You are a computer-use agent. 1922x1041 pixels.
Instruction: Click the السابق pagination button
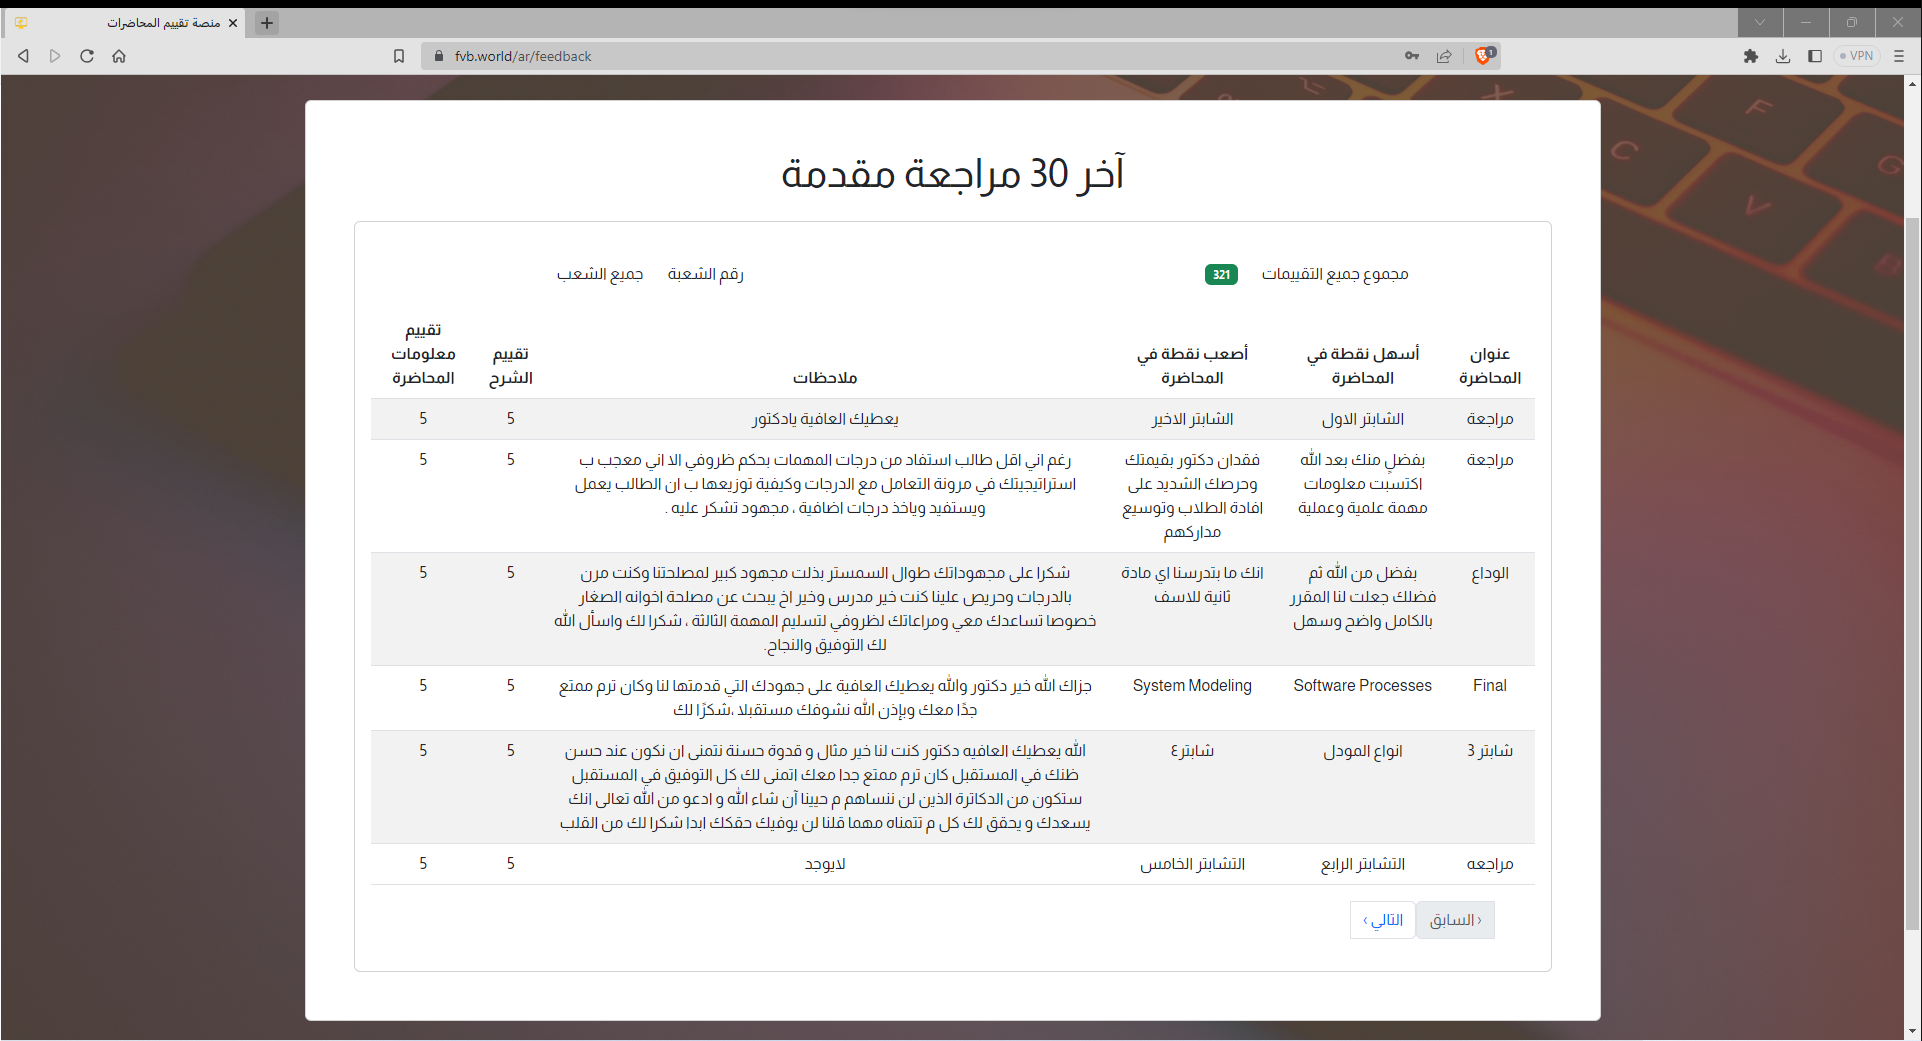1455,920
